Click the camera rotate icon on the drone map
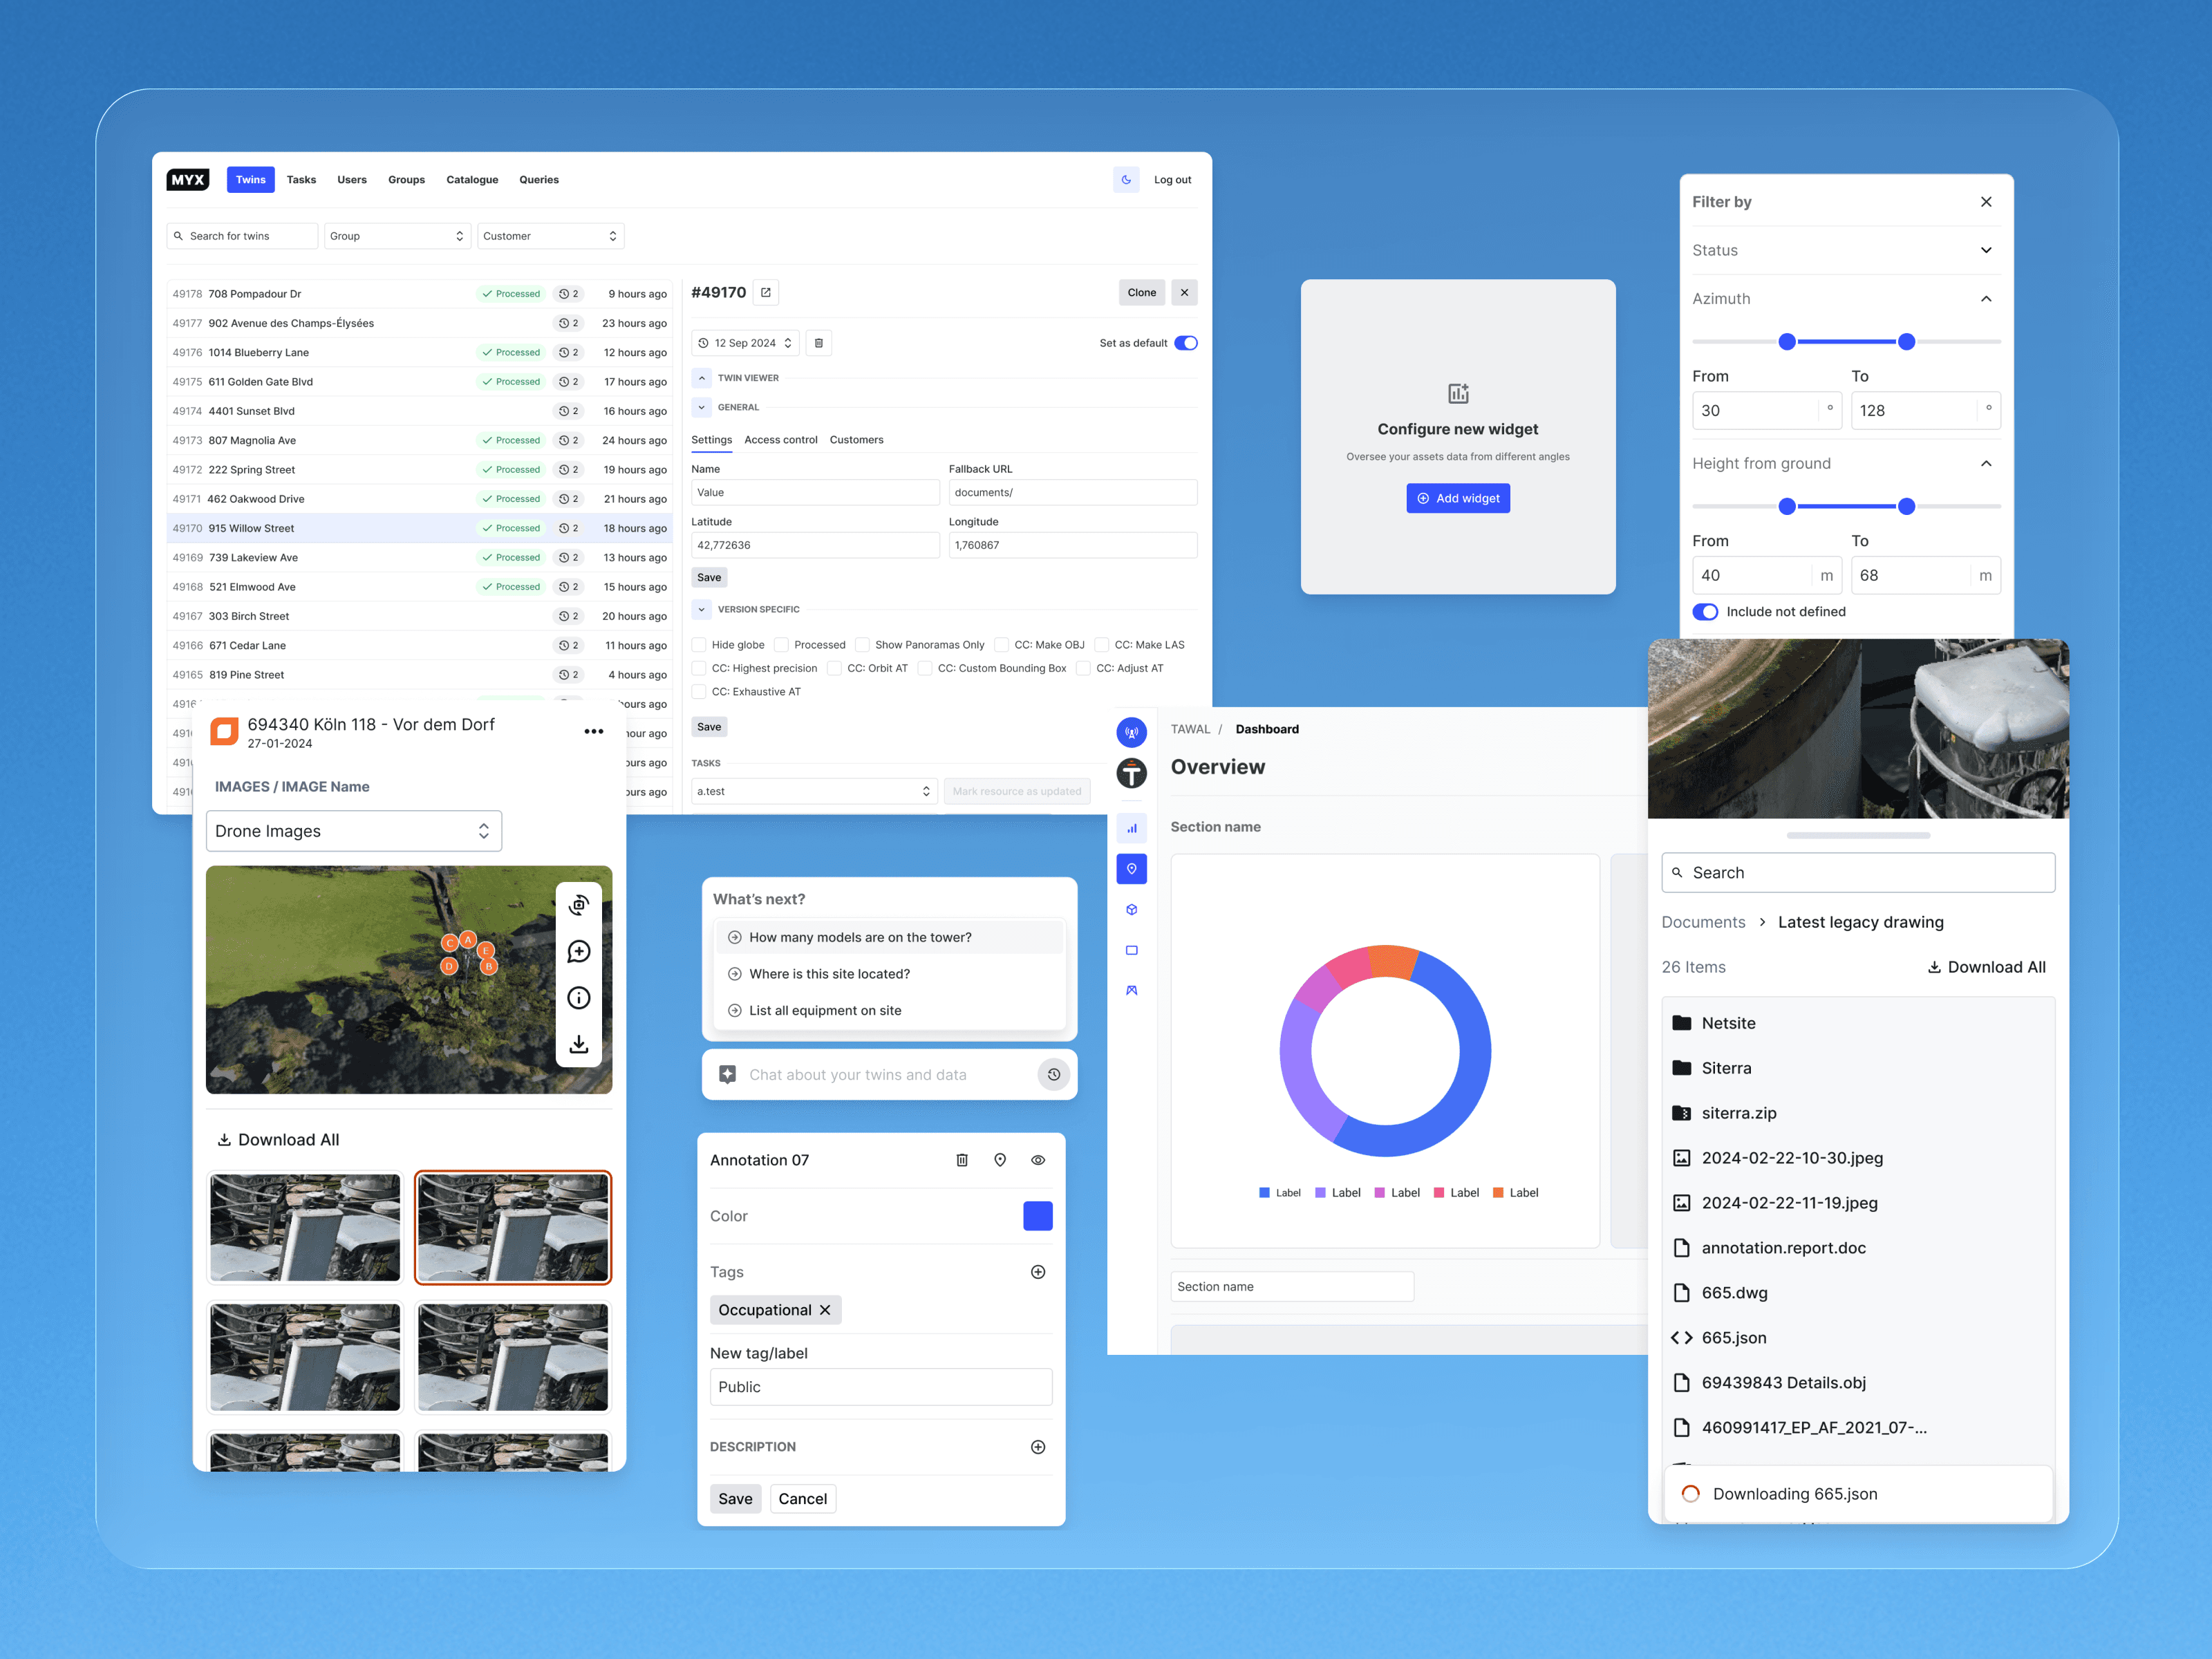 [x=579, y=905]
